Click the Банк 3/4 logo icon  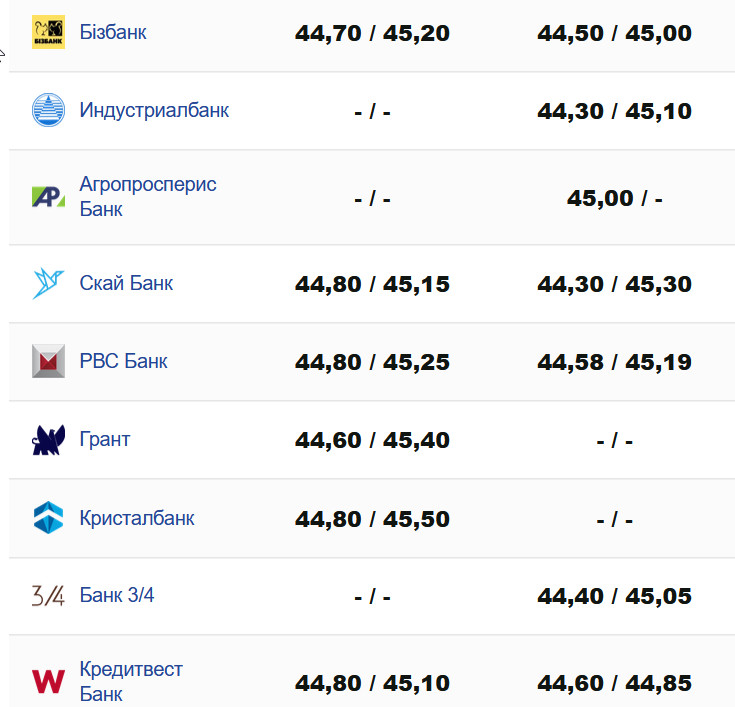click(x=48, y=596)
